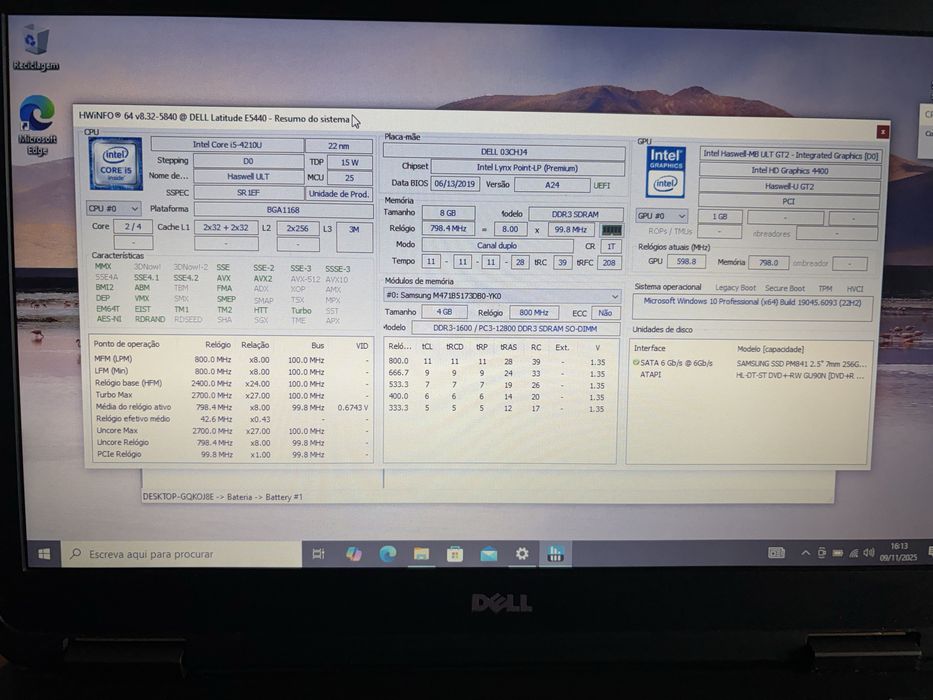
Task: Open the volume speaker tray icon
Action: click(x=869, y=553)
